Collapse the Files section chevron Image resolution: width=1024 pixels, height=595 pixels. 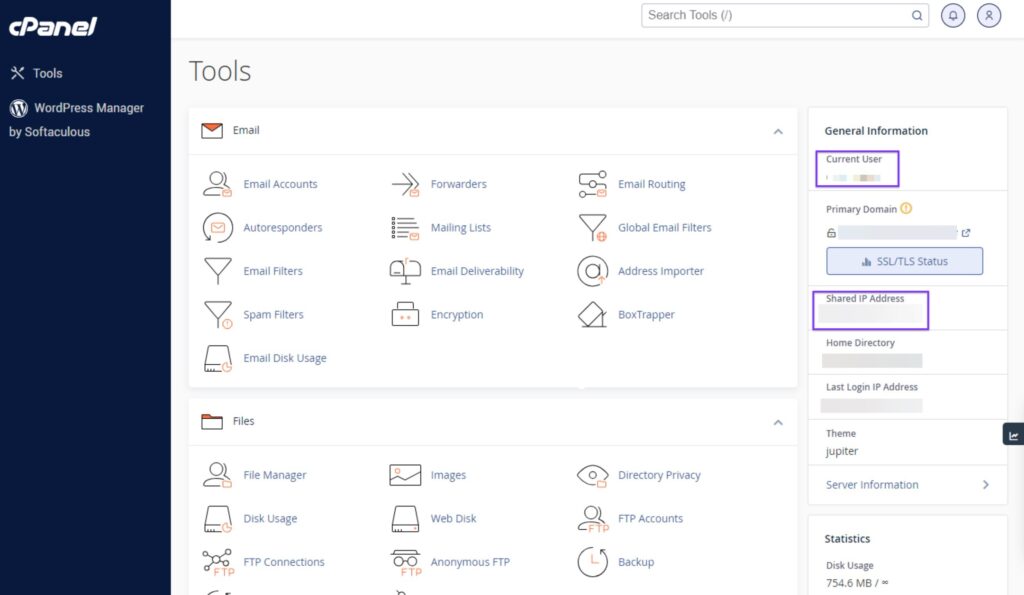778,422
